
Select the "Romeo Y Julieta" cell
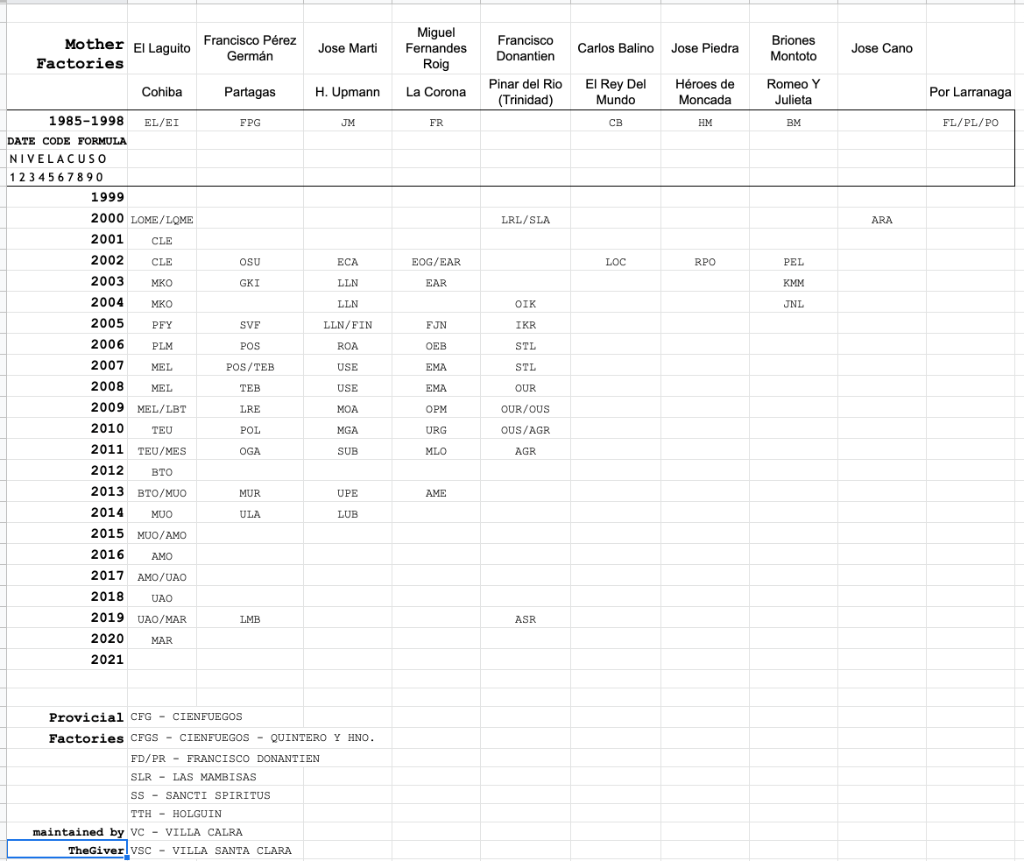tap(793, 92)
